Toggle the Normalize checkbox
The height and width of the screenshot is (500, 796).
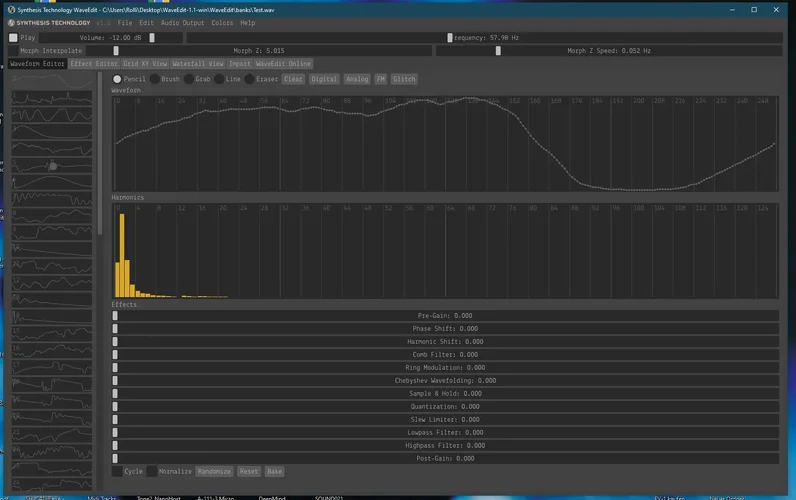(152, 471)
